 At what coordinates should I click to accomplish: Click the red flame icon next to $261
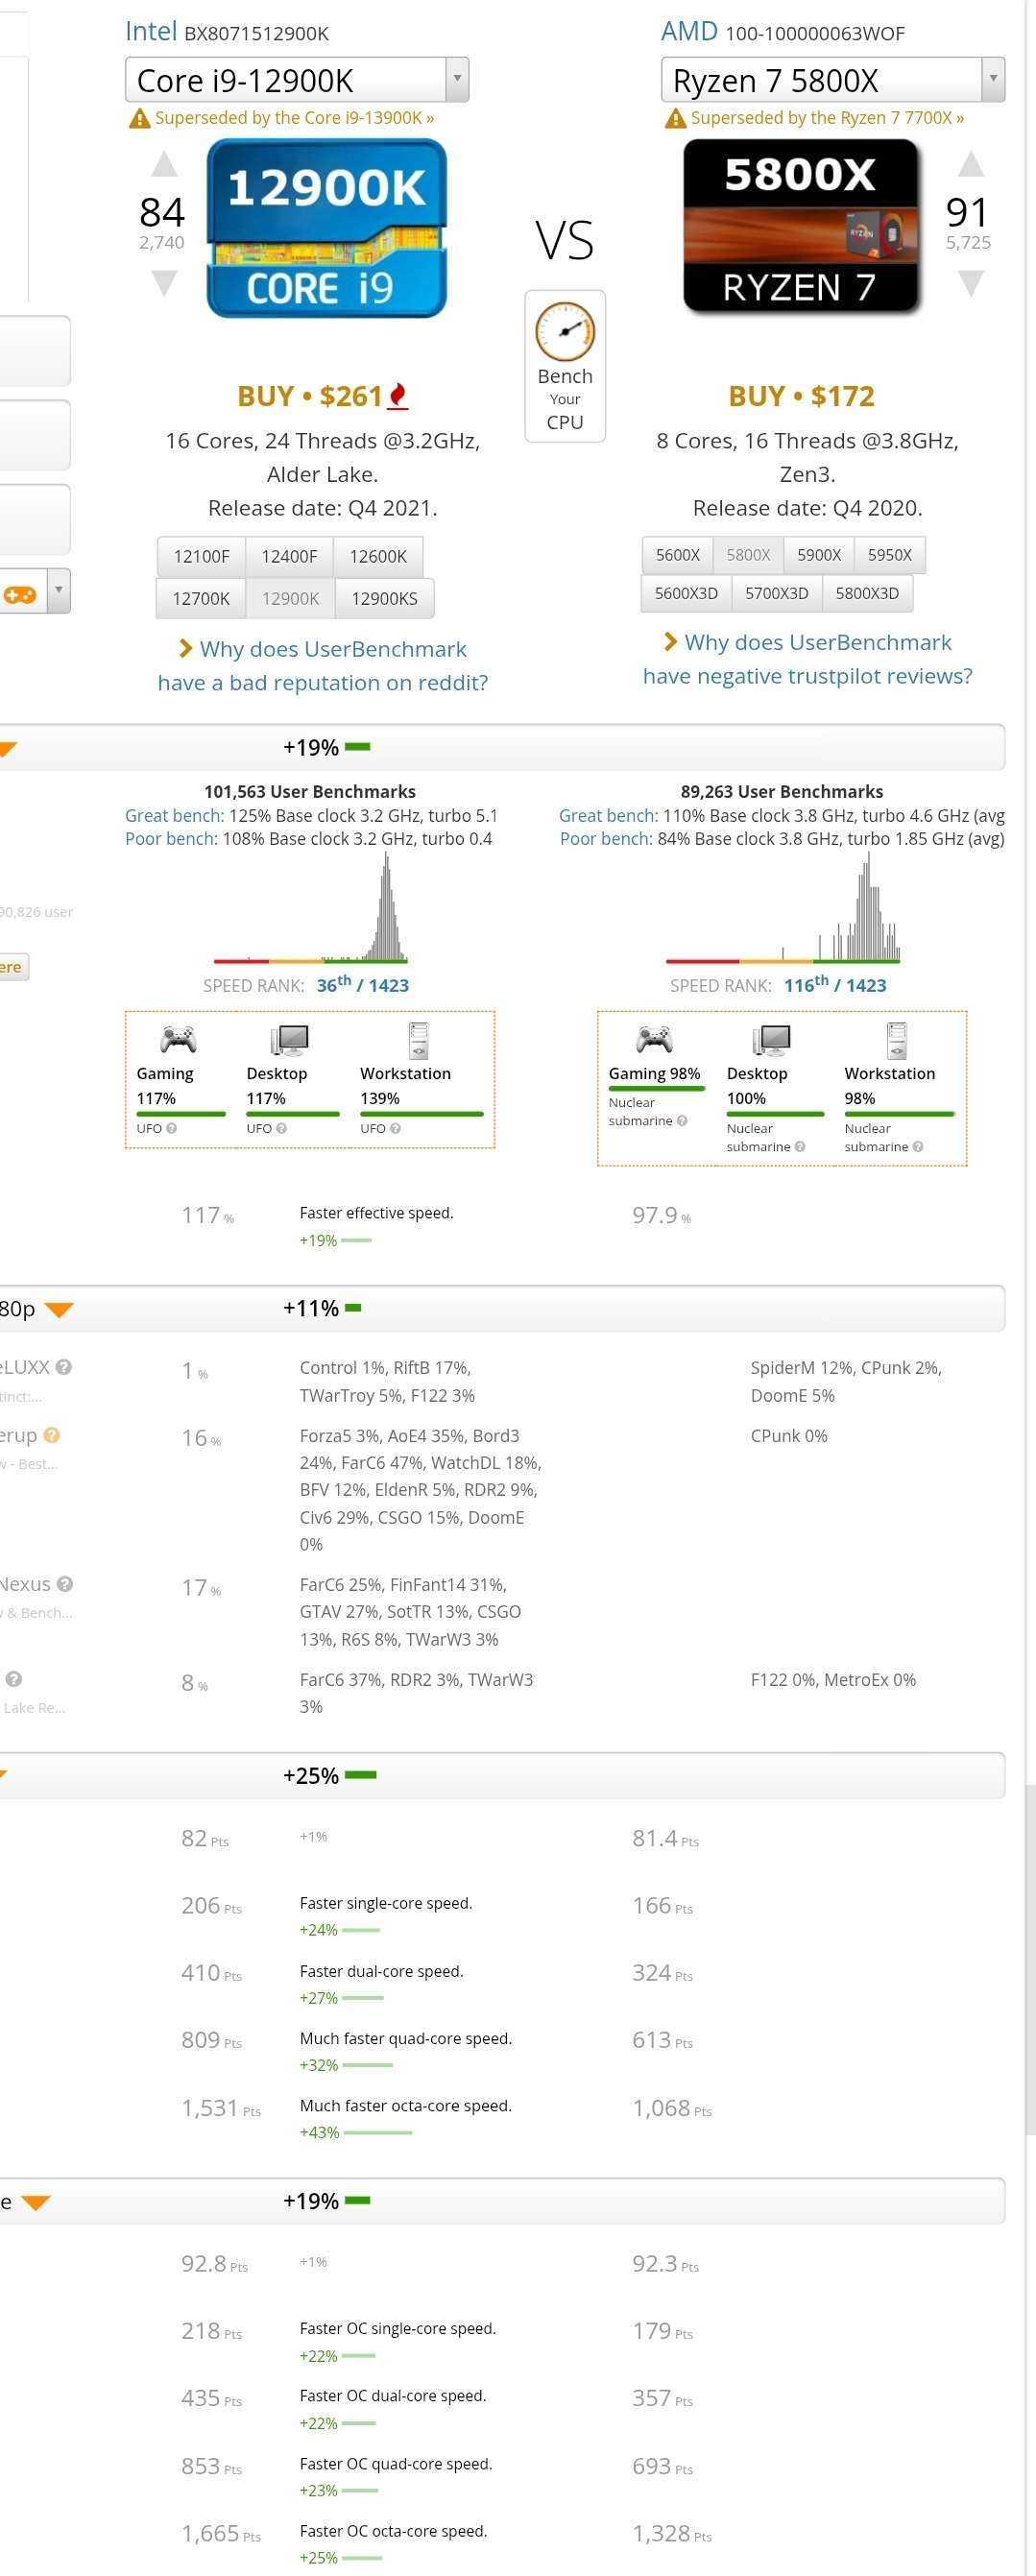pyautogui.click(x=398, y=396)
